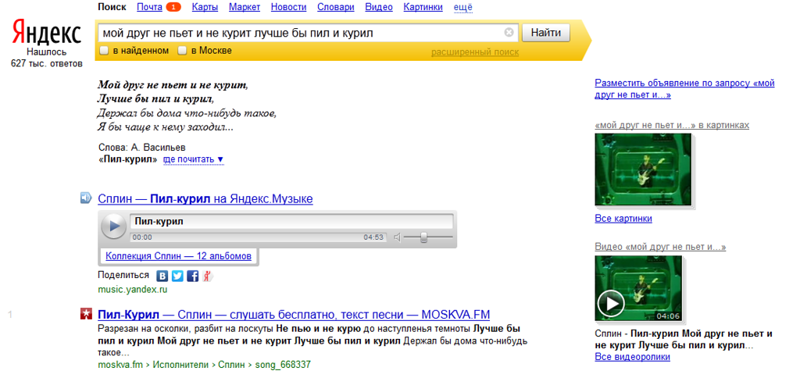The image size is (800, 378).
Task: Open the Словари tab
Action: tap(336, 7)
